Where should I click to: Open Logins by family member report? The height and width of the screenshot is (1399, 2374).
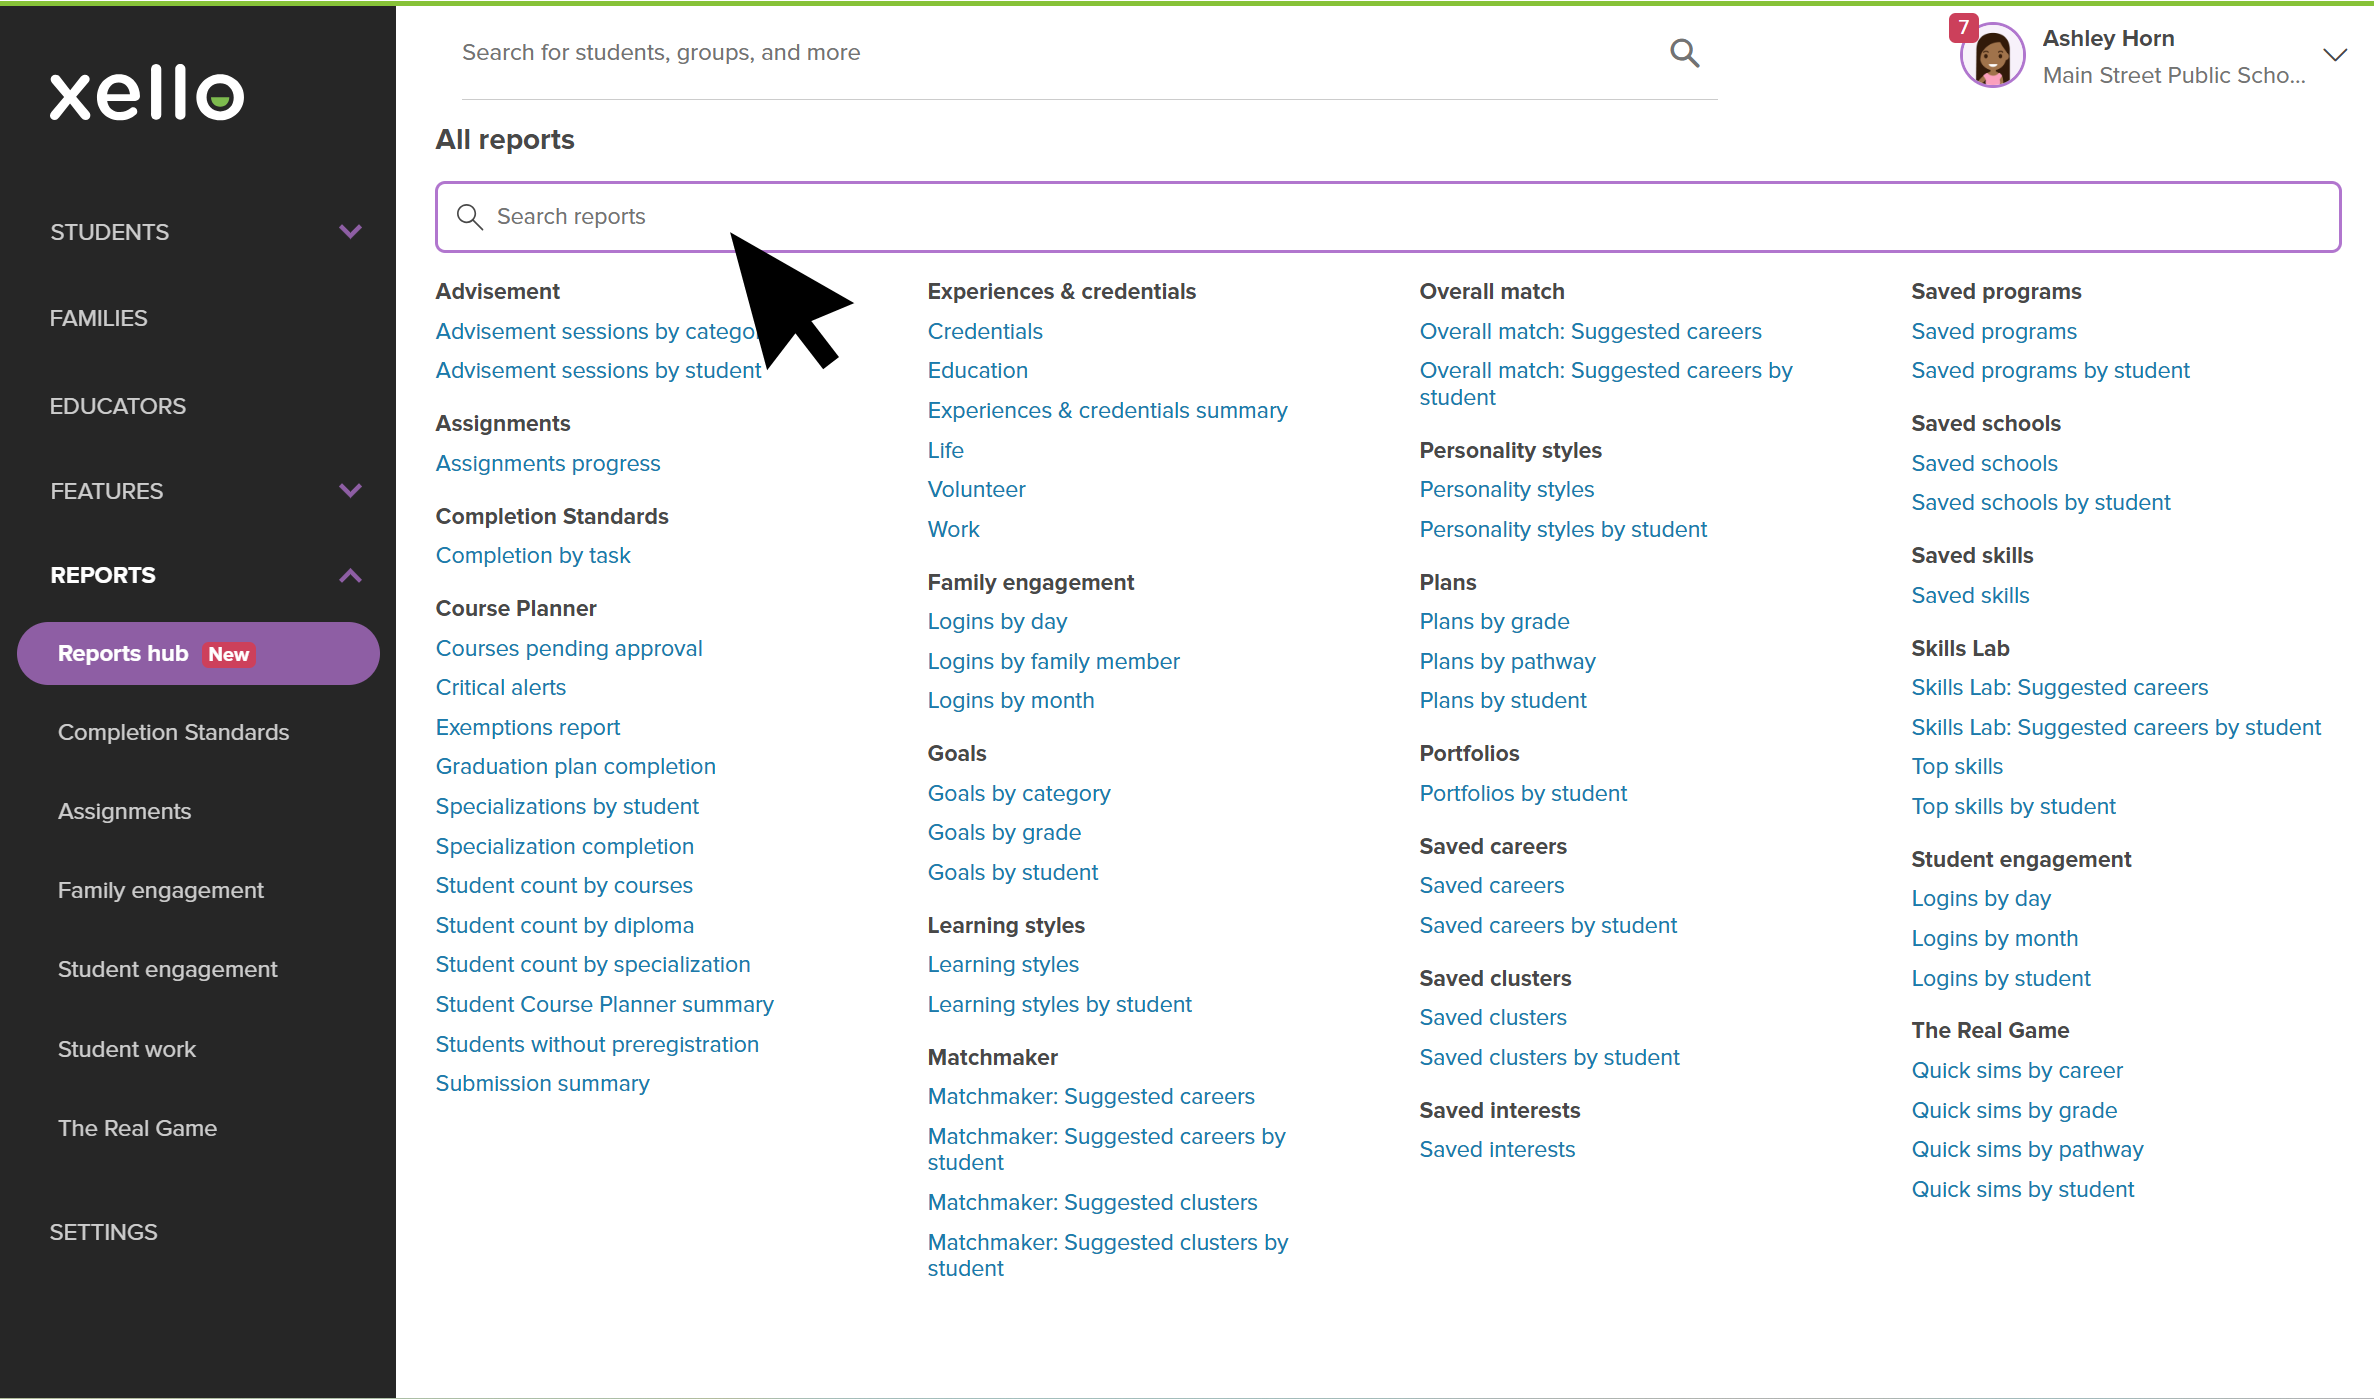click(1054, 661)
